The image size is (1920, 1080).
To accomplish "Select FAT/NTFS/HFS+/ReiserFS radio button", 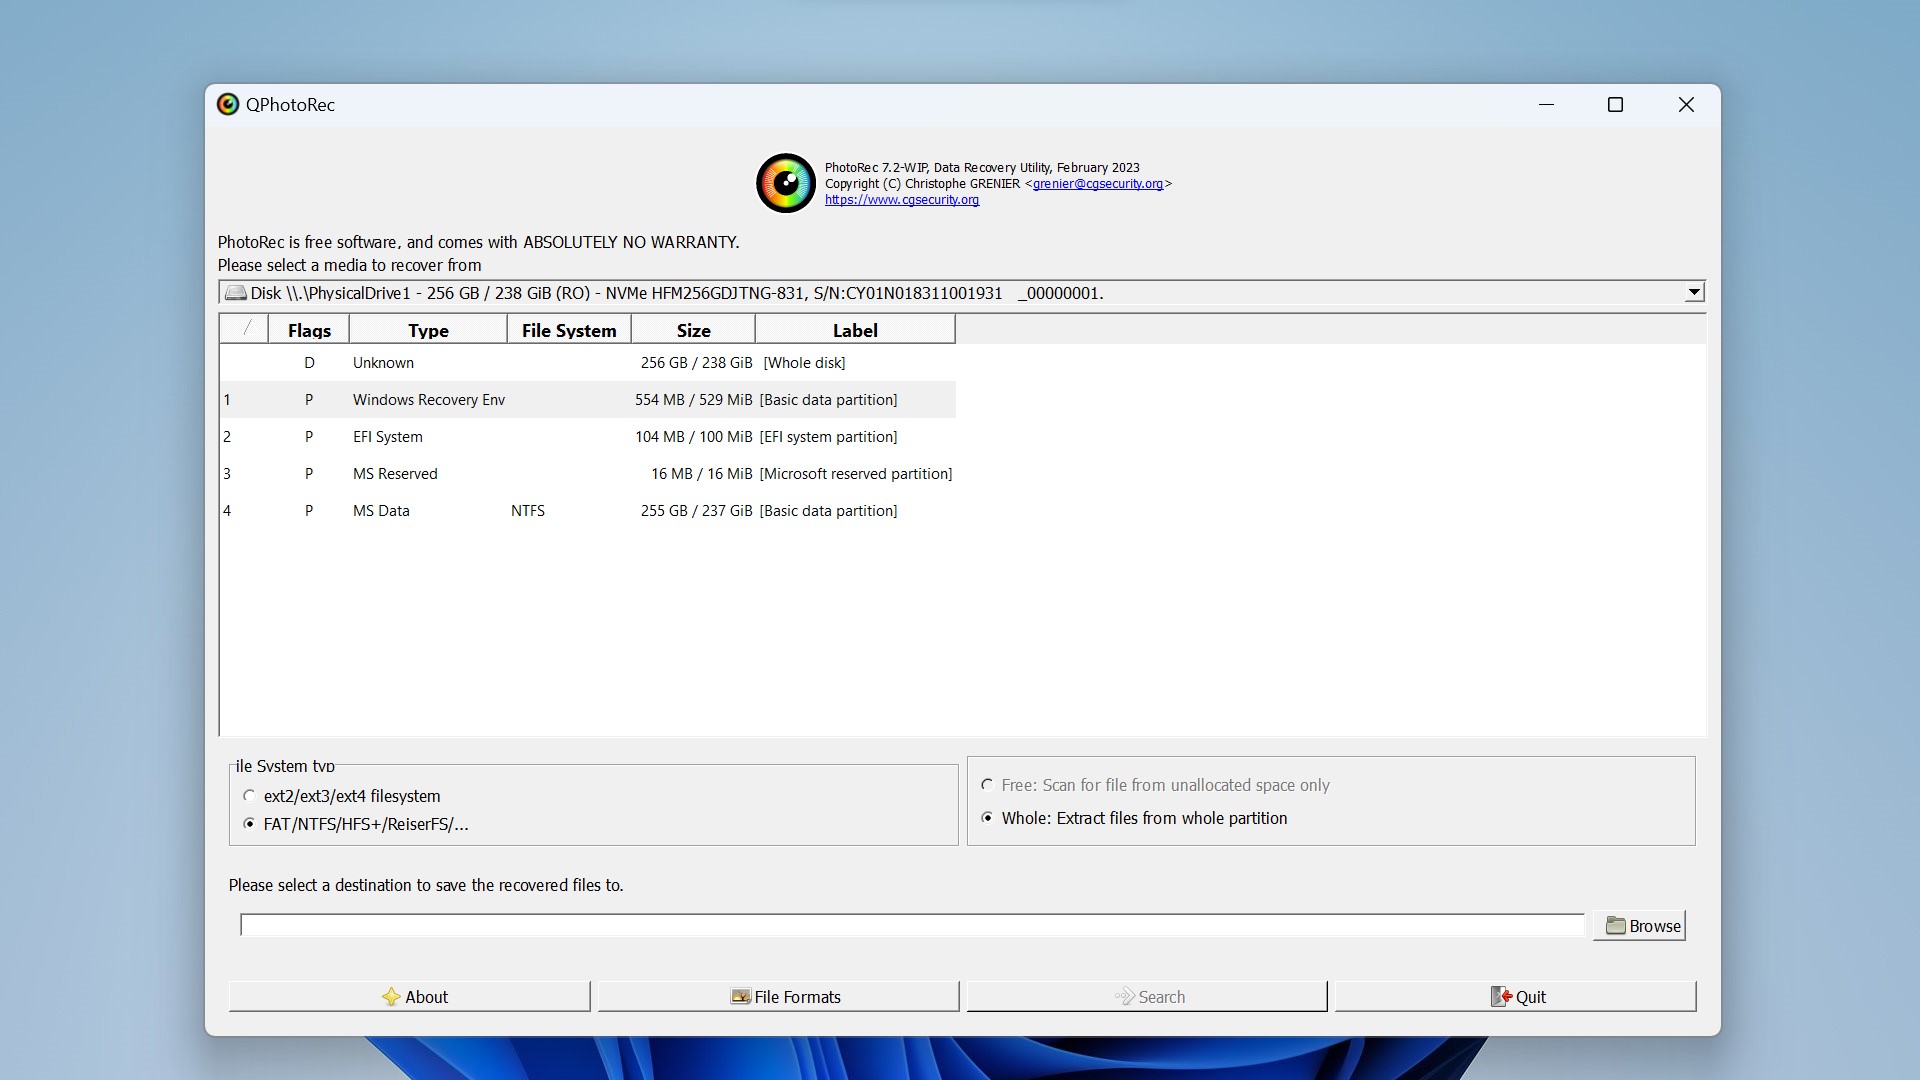I will 251,824.
